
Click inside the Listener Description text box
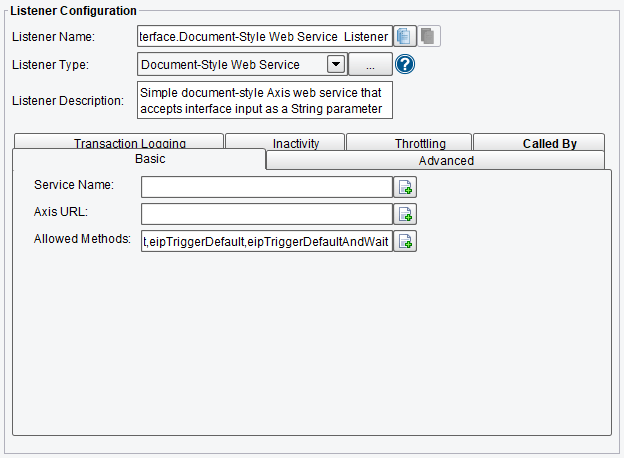point(265,100)
